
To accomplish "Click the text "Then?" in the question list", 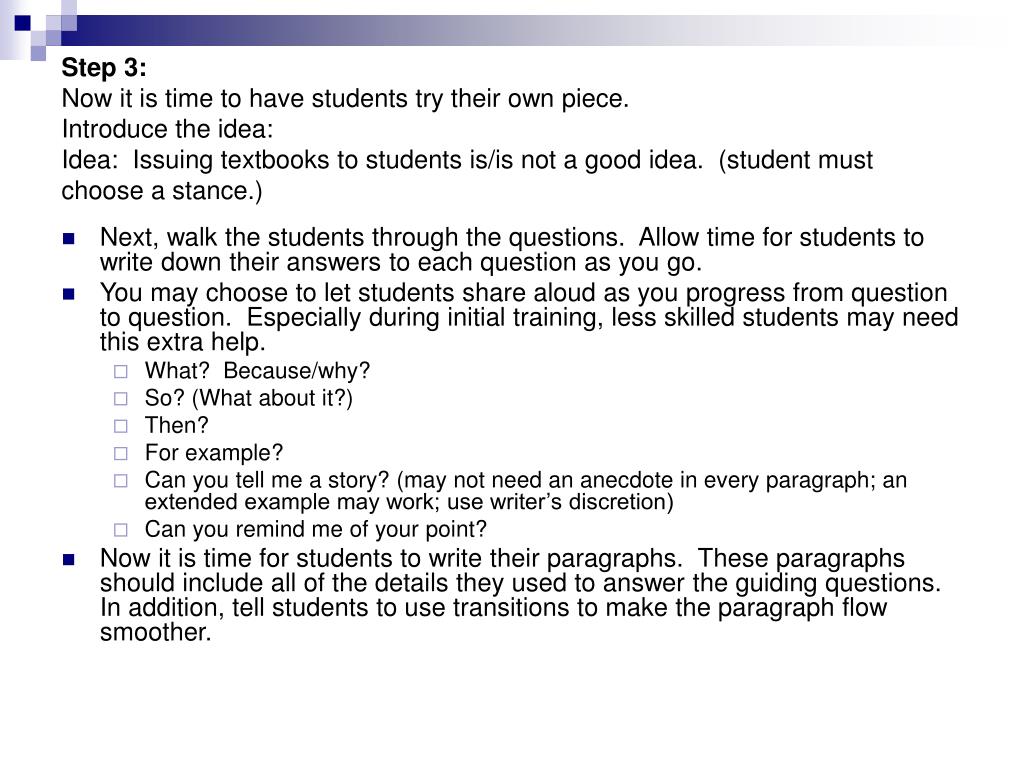I will click(176, 426).
